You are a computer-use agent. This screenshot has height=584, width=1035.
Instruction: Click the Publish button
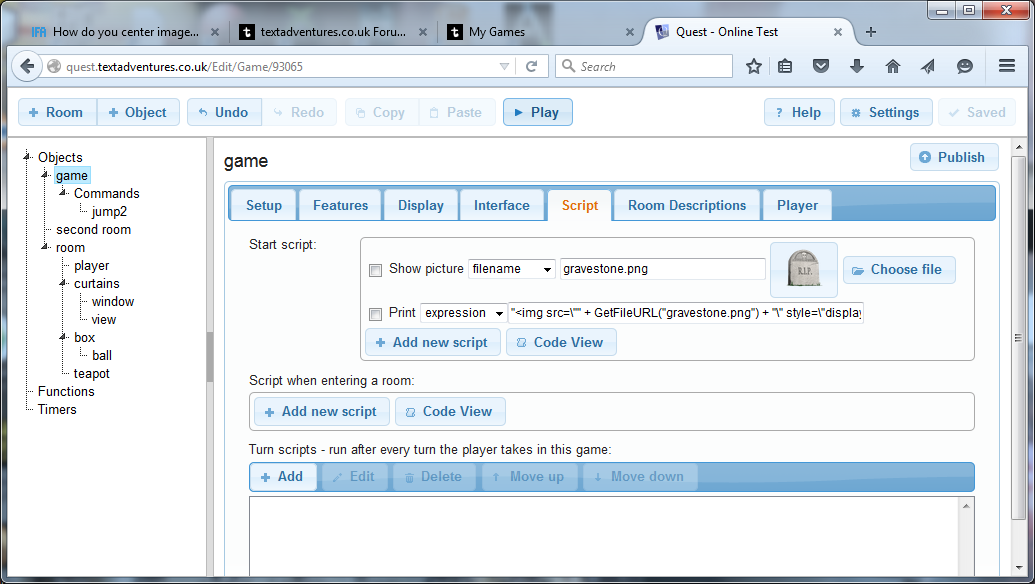click(x=952, y=157)
